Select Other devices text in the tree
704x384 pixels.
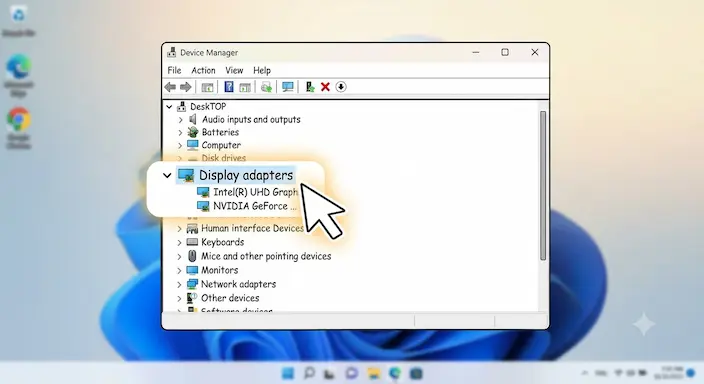230,298
